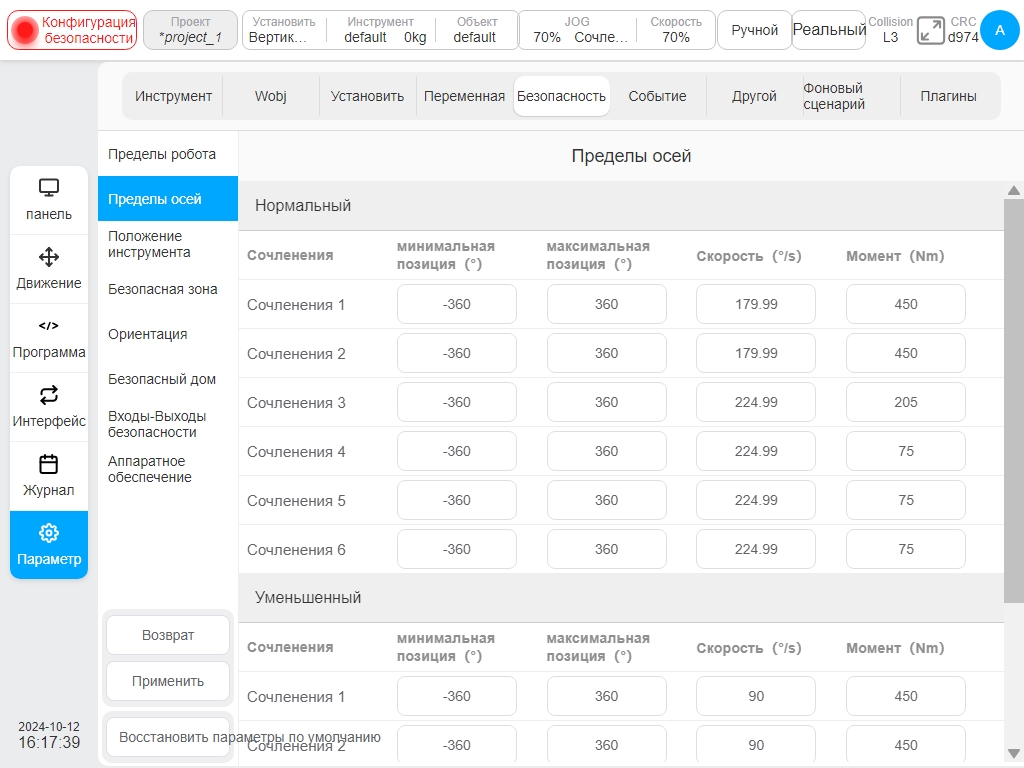
Task: Click normal Сочленения 4 torque field 75
Action: (906, 451)
